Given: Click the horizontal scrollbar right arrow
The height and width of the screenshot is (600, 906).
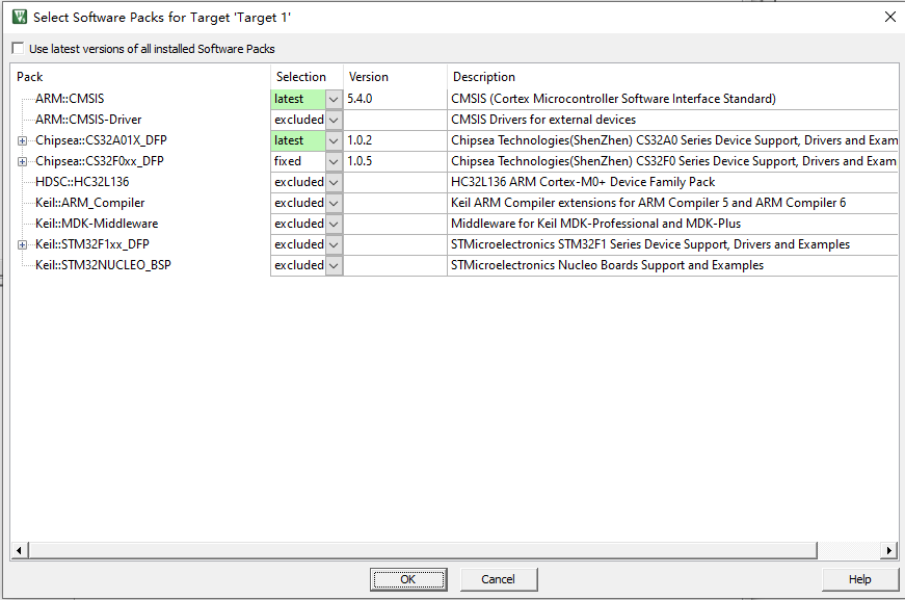Looking at the screenshot, I should pyautogui.click(x=888, y=551).
